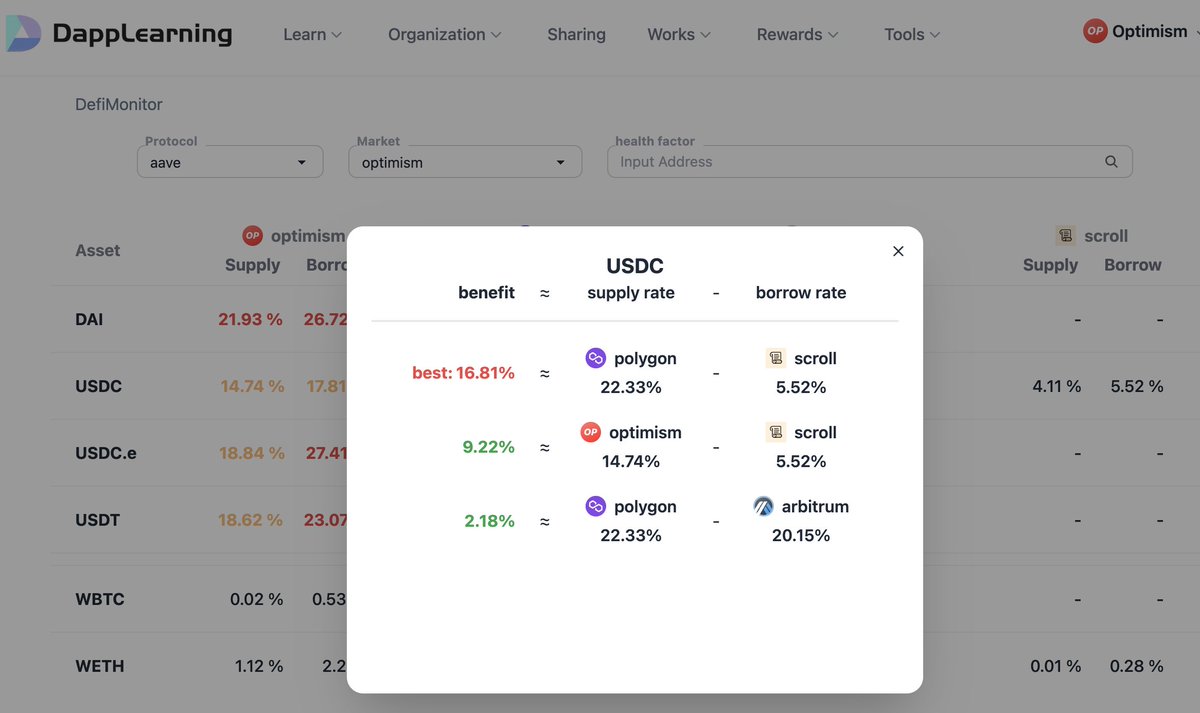Click the DAI asset row label
The width and height of the screenshot is (1200, 713).
point(89,320)
